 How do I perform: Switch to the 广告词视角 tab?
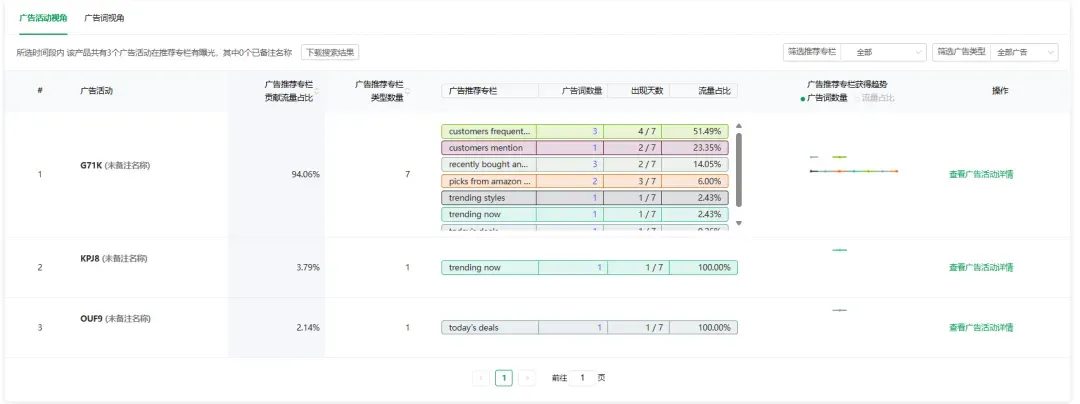(104, 17)
